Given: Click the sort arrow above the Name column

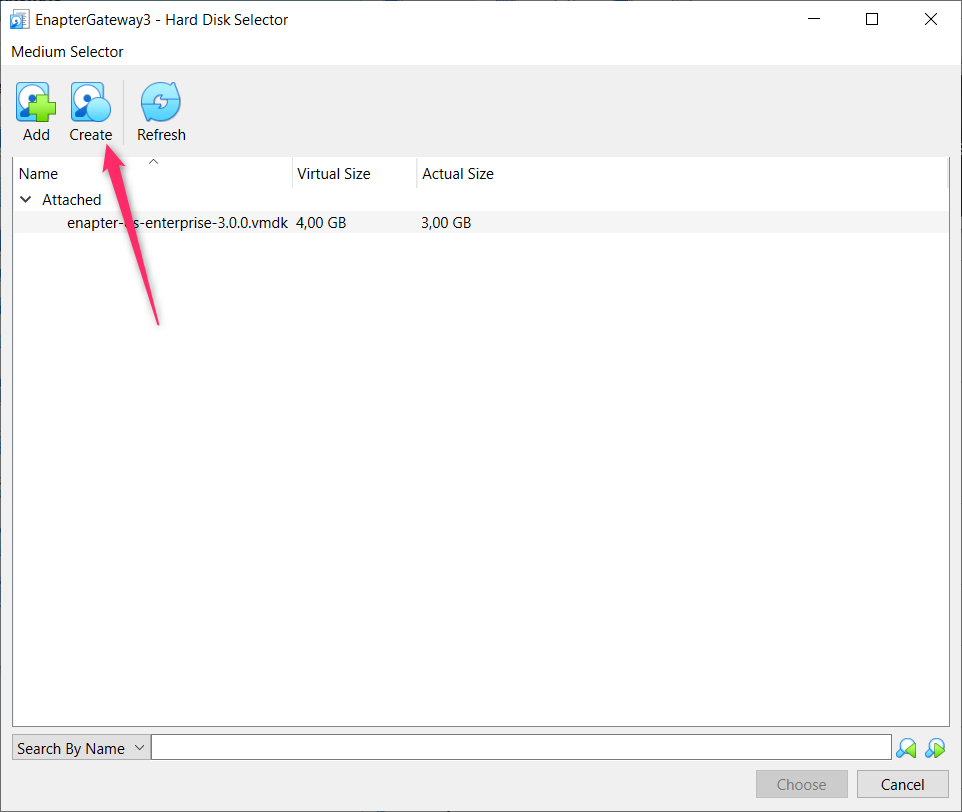Looking at the screenshot, I should [153, 161].
